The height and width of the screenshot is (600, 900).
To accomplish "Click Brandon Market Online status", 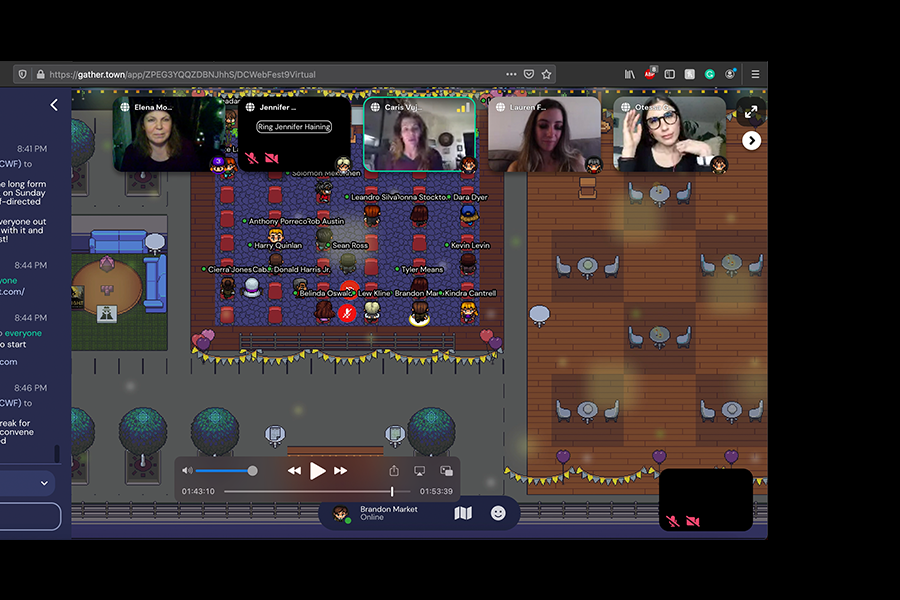I will [x=389, y=513].
